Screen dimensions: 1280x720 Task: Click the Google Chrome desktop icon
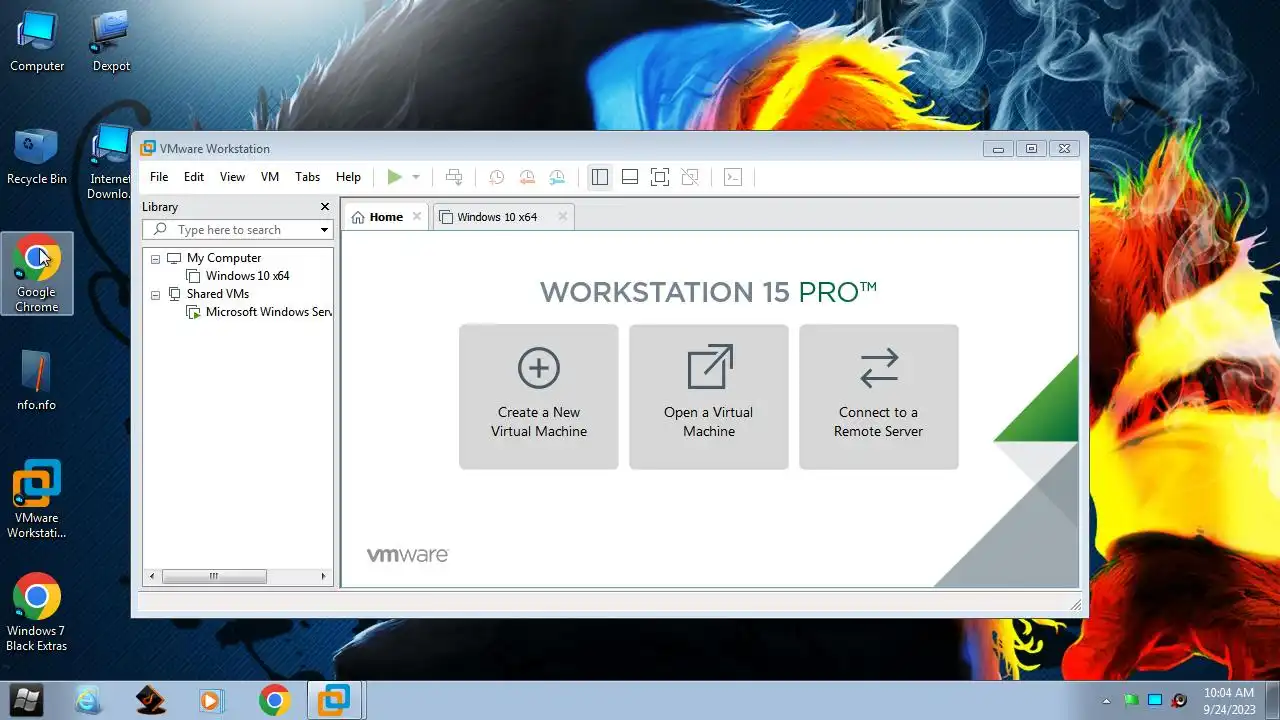pyautogui.click(x=37, y=273)
